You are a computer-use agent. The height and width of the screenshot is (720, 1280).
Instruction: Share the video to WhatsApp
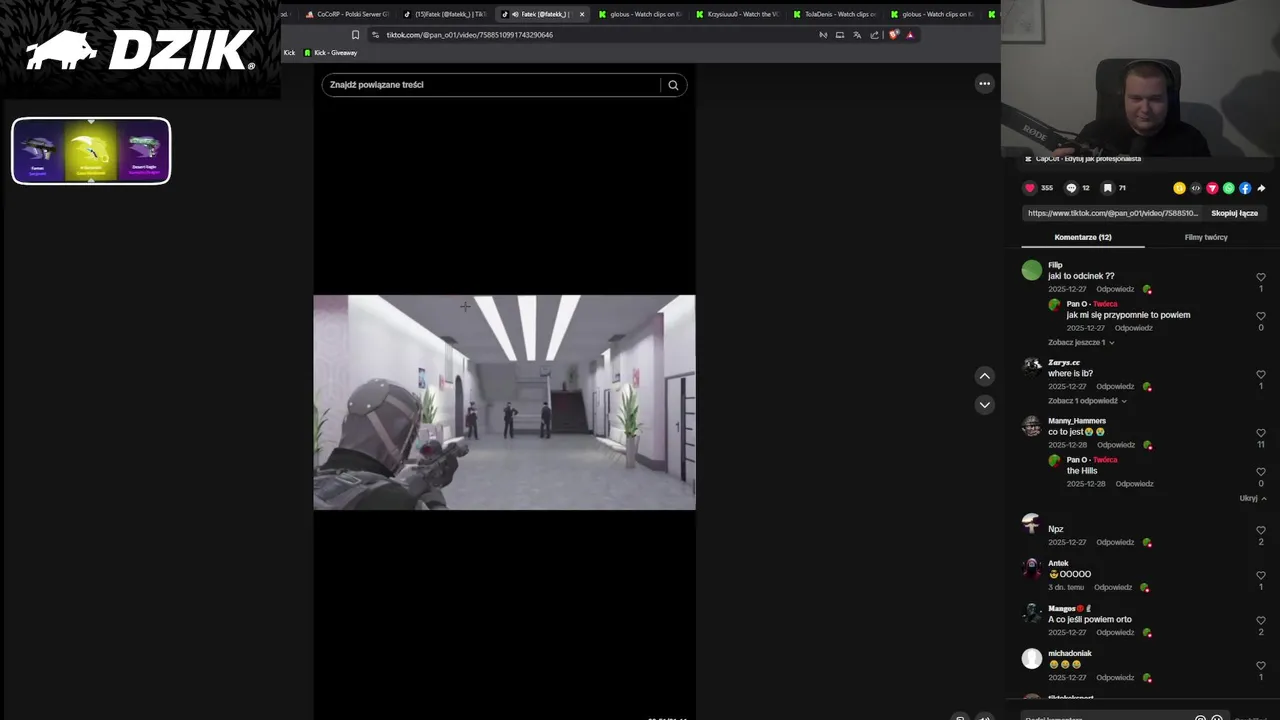click(1229, 188)
